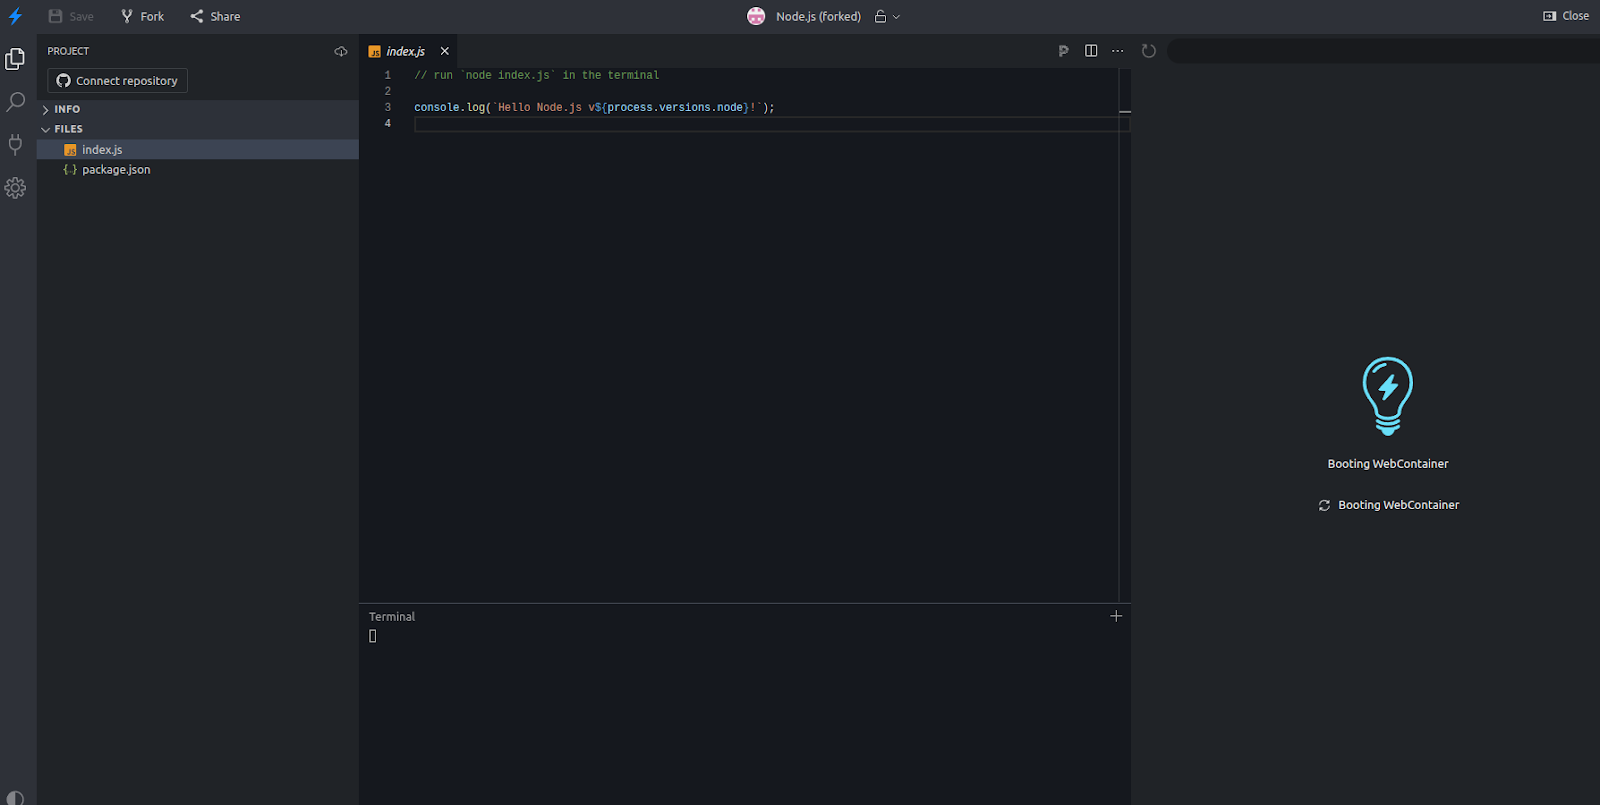The image size is (1600, 805).
Task: Select index.js in the file tree
Action: coord(198,150)
